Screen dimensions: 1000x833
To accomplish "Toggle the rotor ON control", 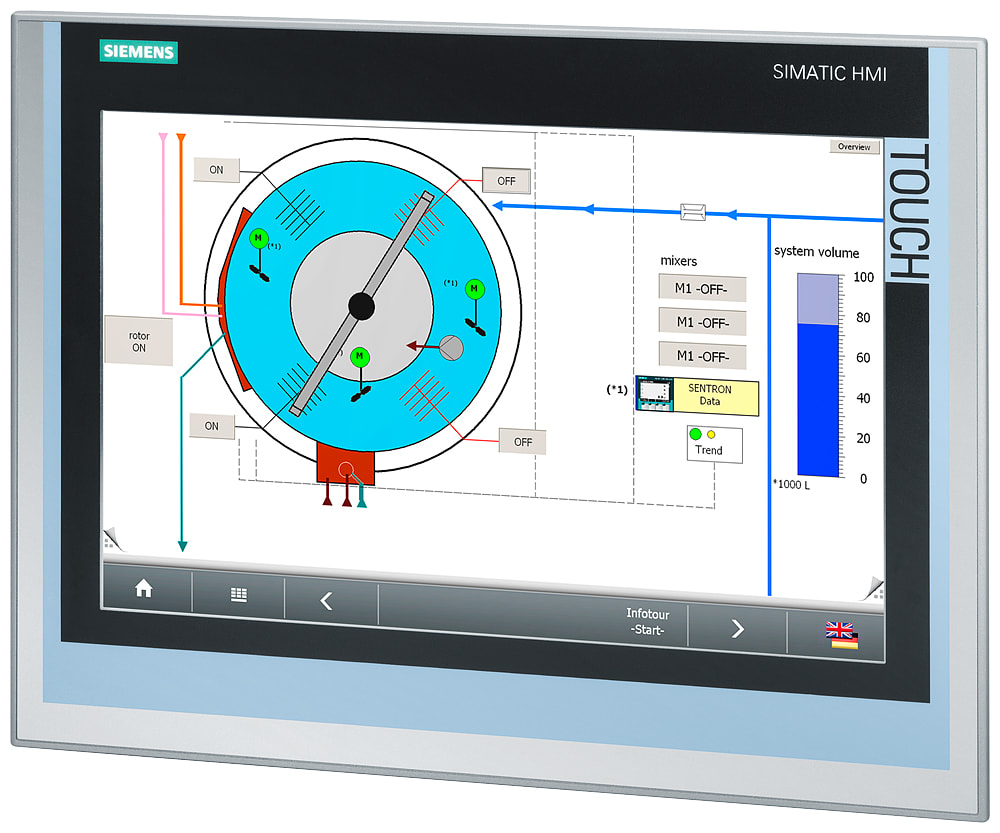I will click(138, 340).
